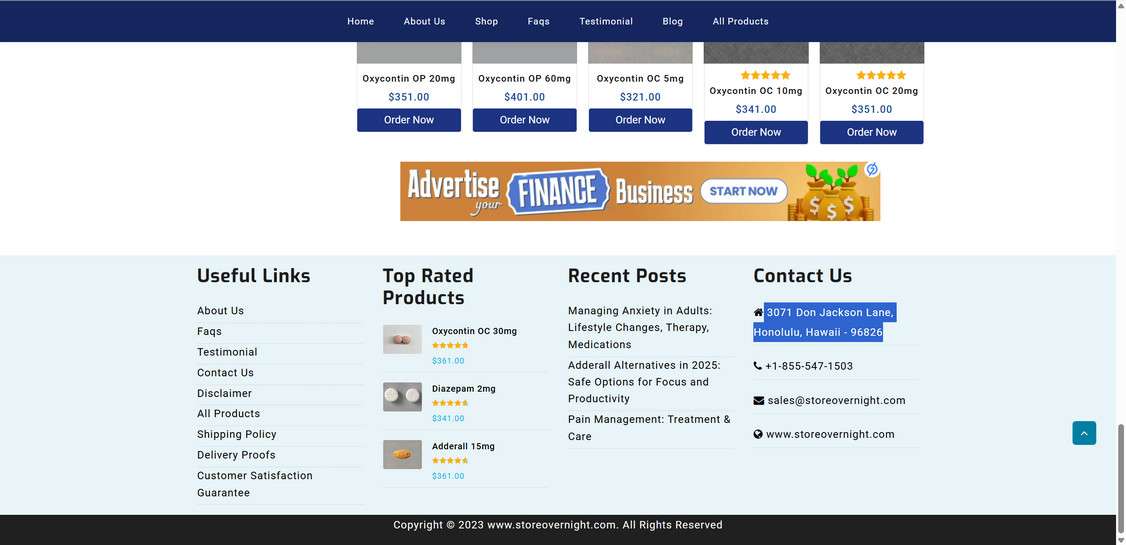Image resolution: width=1126 pixels, height=545 pixels.
Task: Open the Oxycontin OC 10mg product title
Action: pos(756,91)
